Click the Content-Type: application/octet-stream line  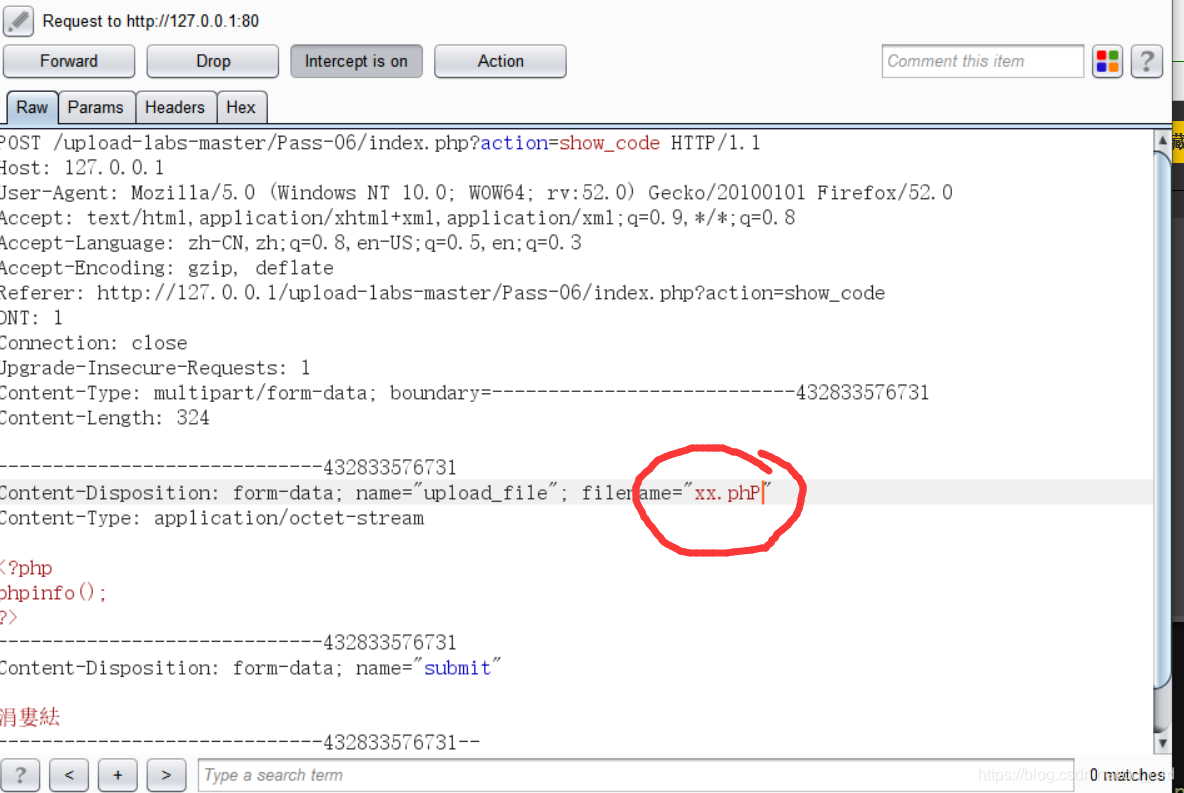(x=212, y=518)
